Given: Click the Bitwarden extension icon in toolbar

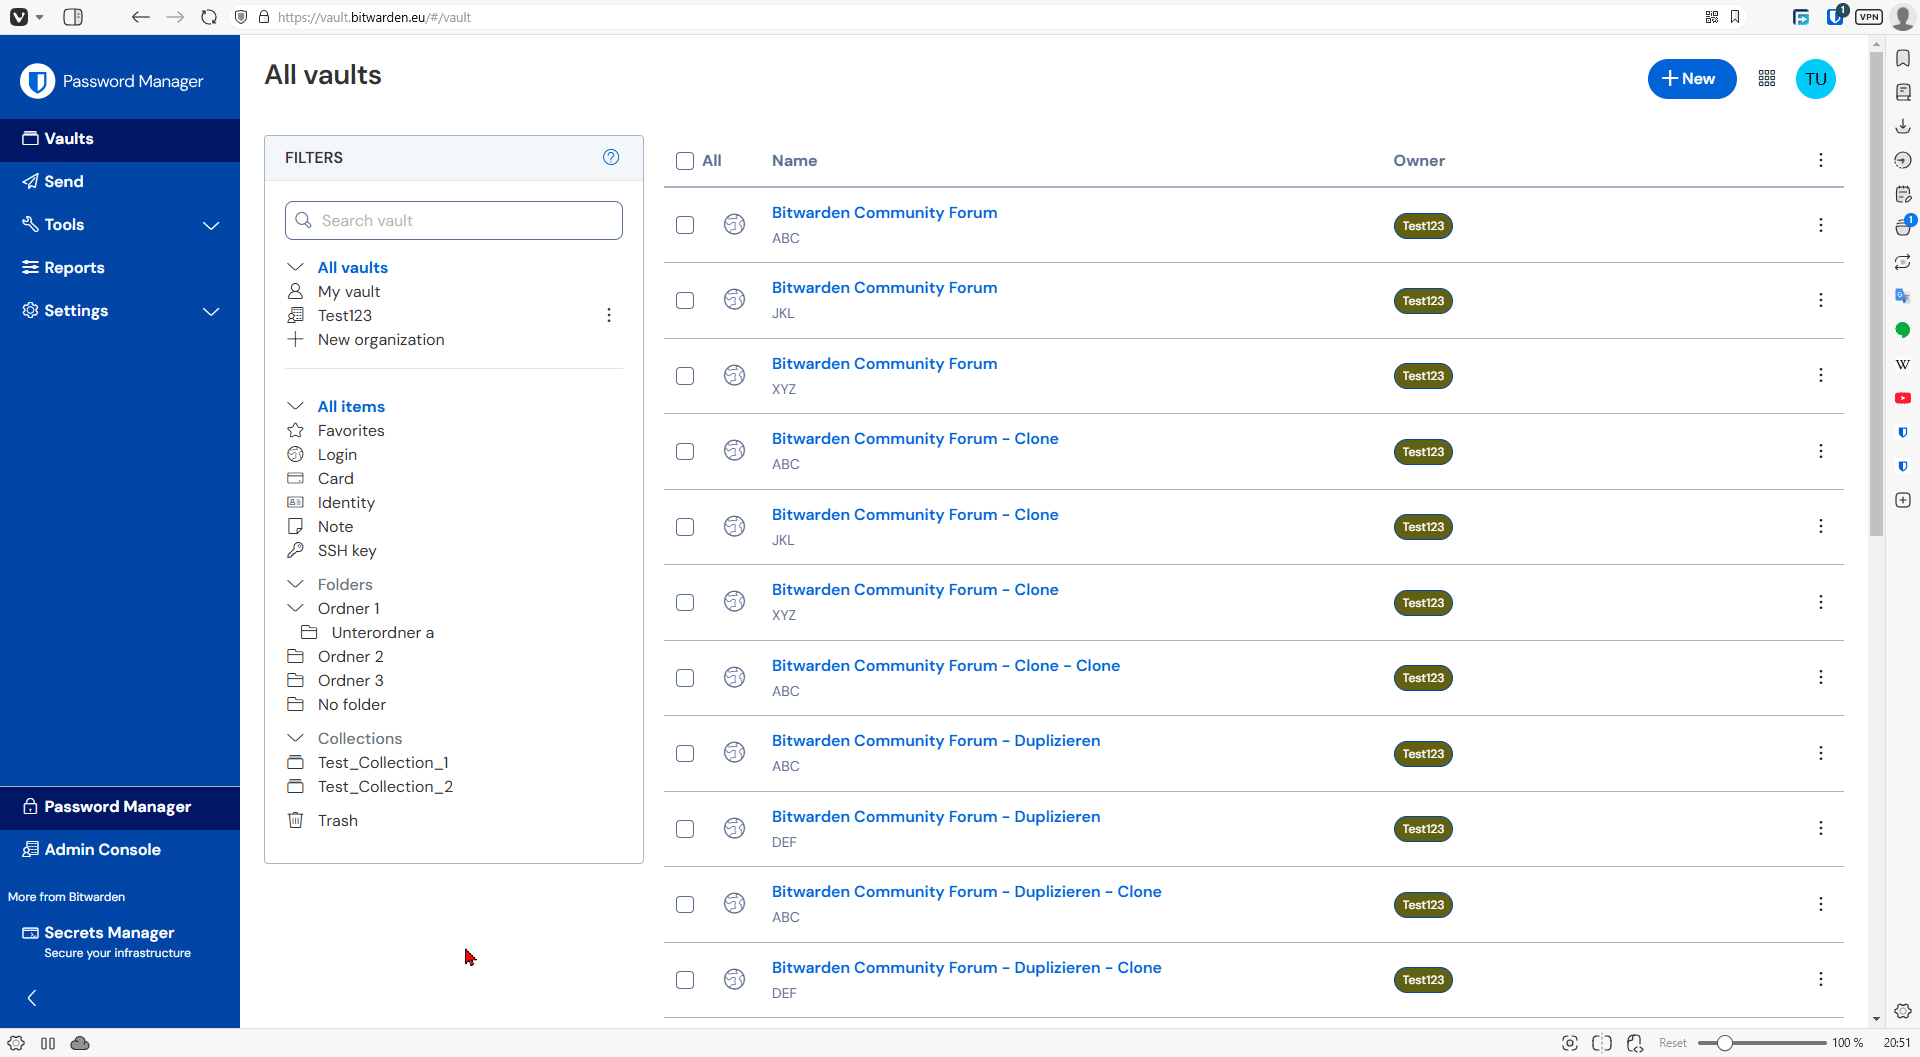Looking at the screenshot, I should [1836, 16].
